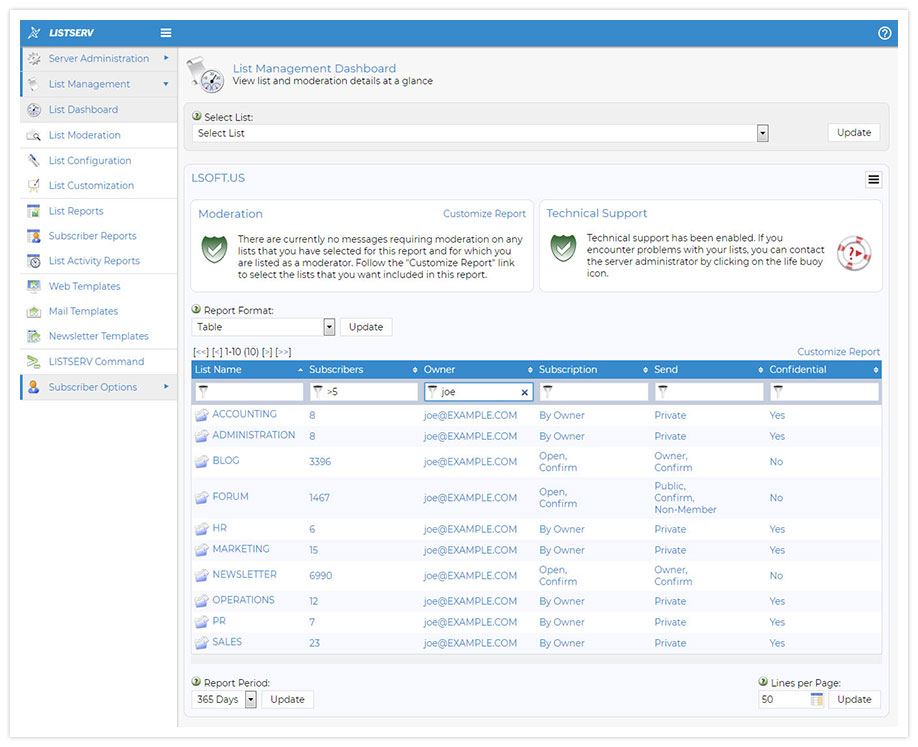Screen dimensions: 918x747
Task: Click the LISTSERV Command icon
Action: pos(34,362)
